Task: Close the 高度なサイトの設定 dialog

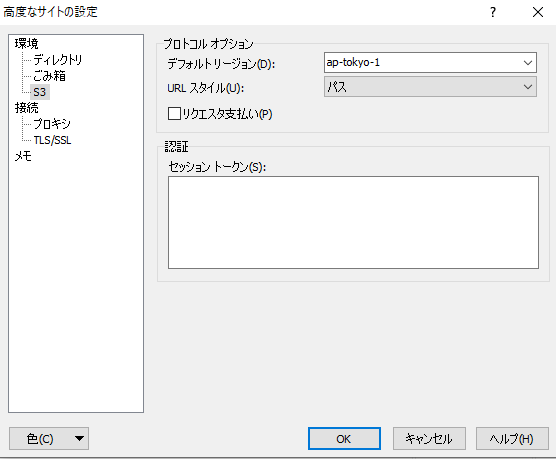Action: click(x=538, y=12)
